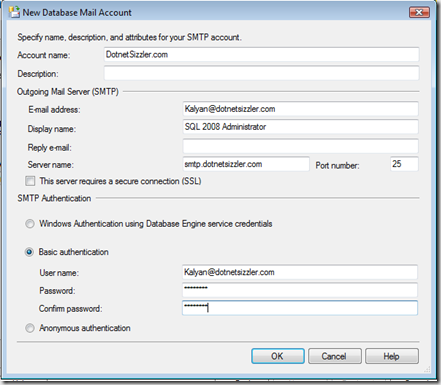Click the OK button
The height and width of the screenshot is (385, 441).
coord(278,356)
